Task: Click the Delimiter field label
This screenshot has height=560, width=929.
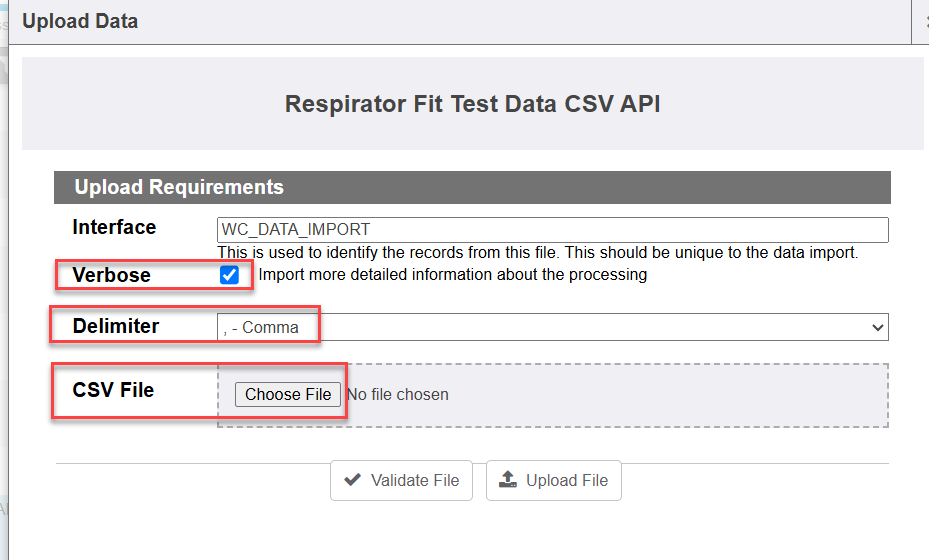Action: point(116,326)
